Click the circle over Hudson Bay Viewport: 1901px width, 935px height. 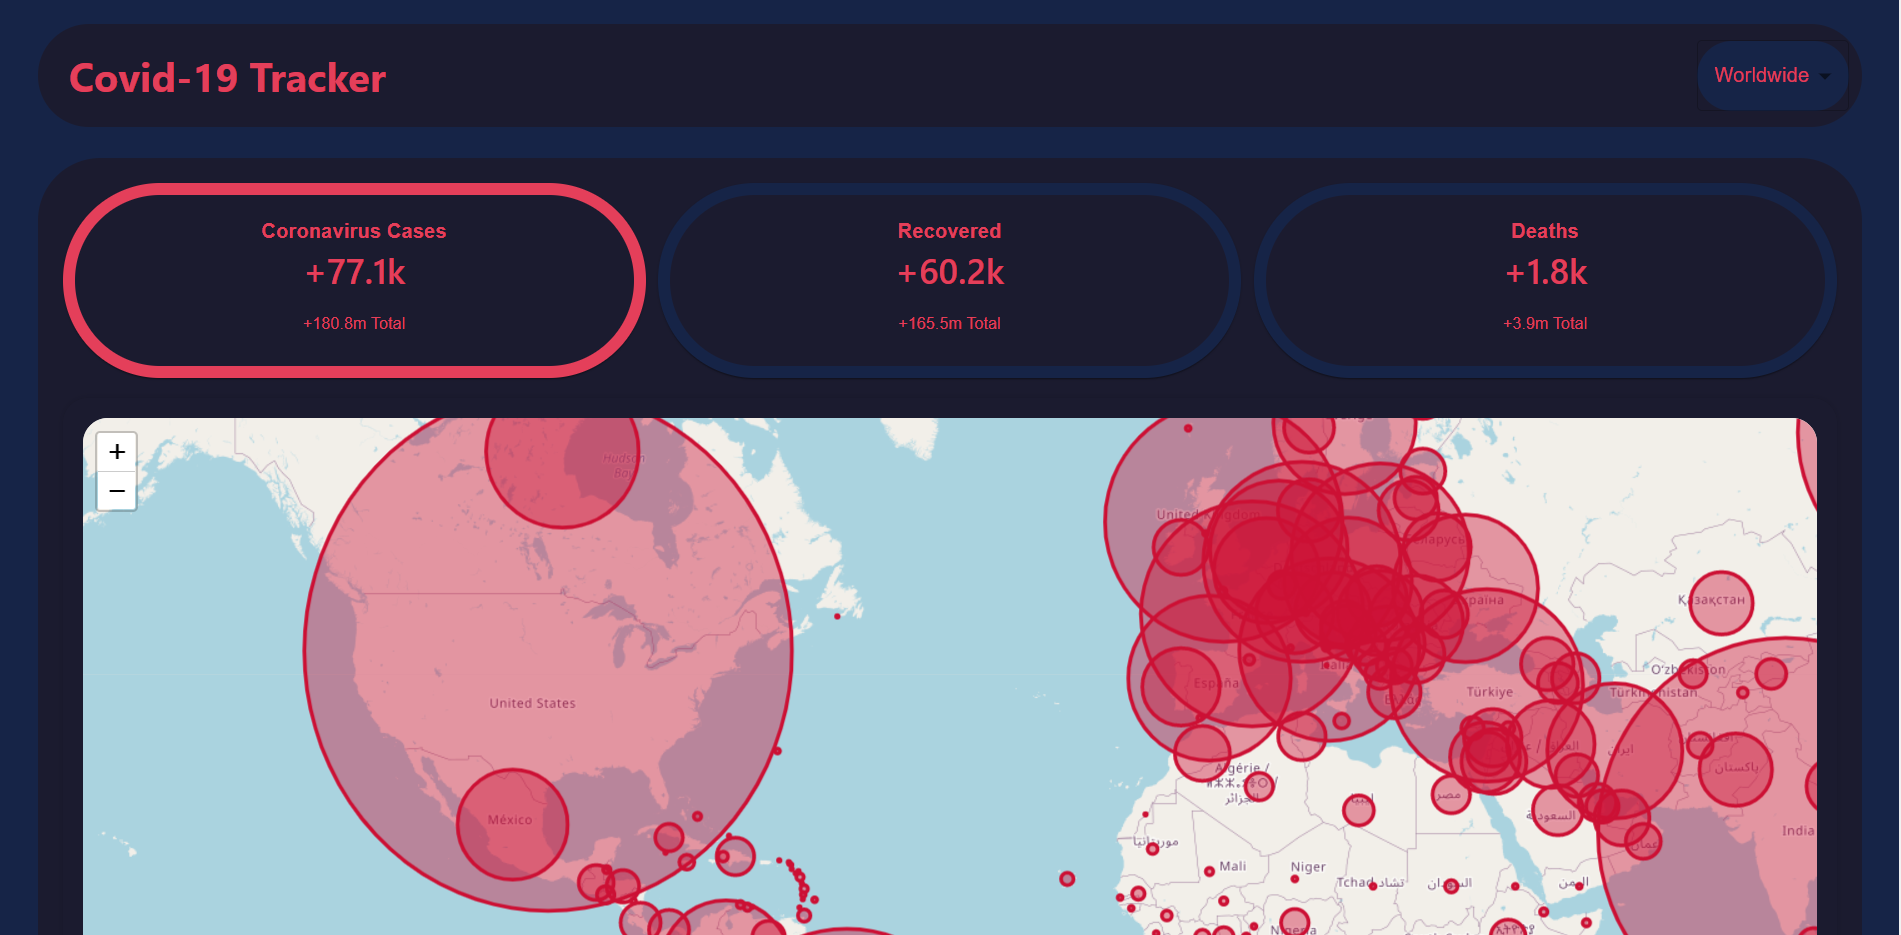563,472
